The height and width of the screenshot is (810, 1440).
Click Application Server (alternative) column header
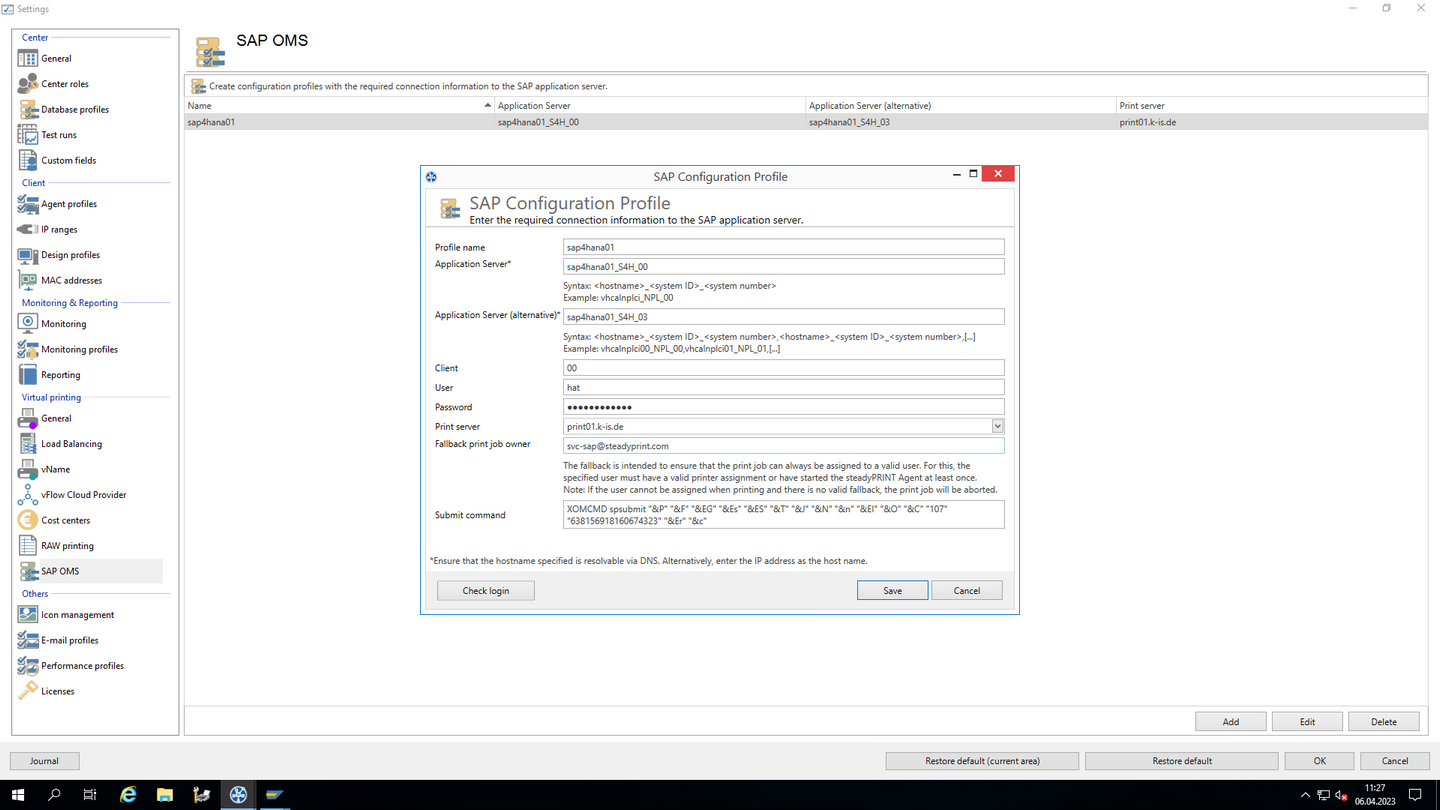(x=961, y=105)
